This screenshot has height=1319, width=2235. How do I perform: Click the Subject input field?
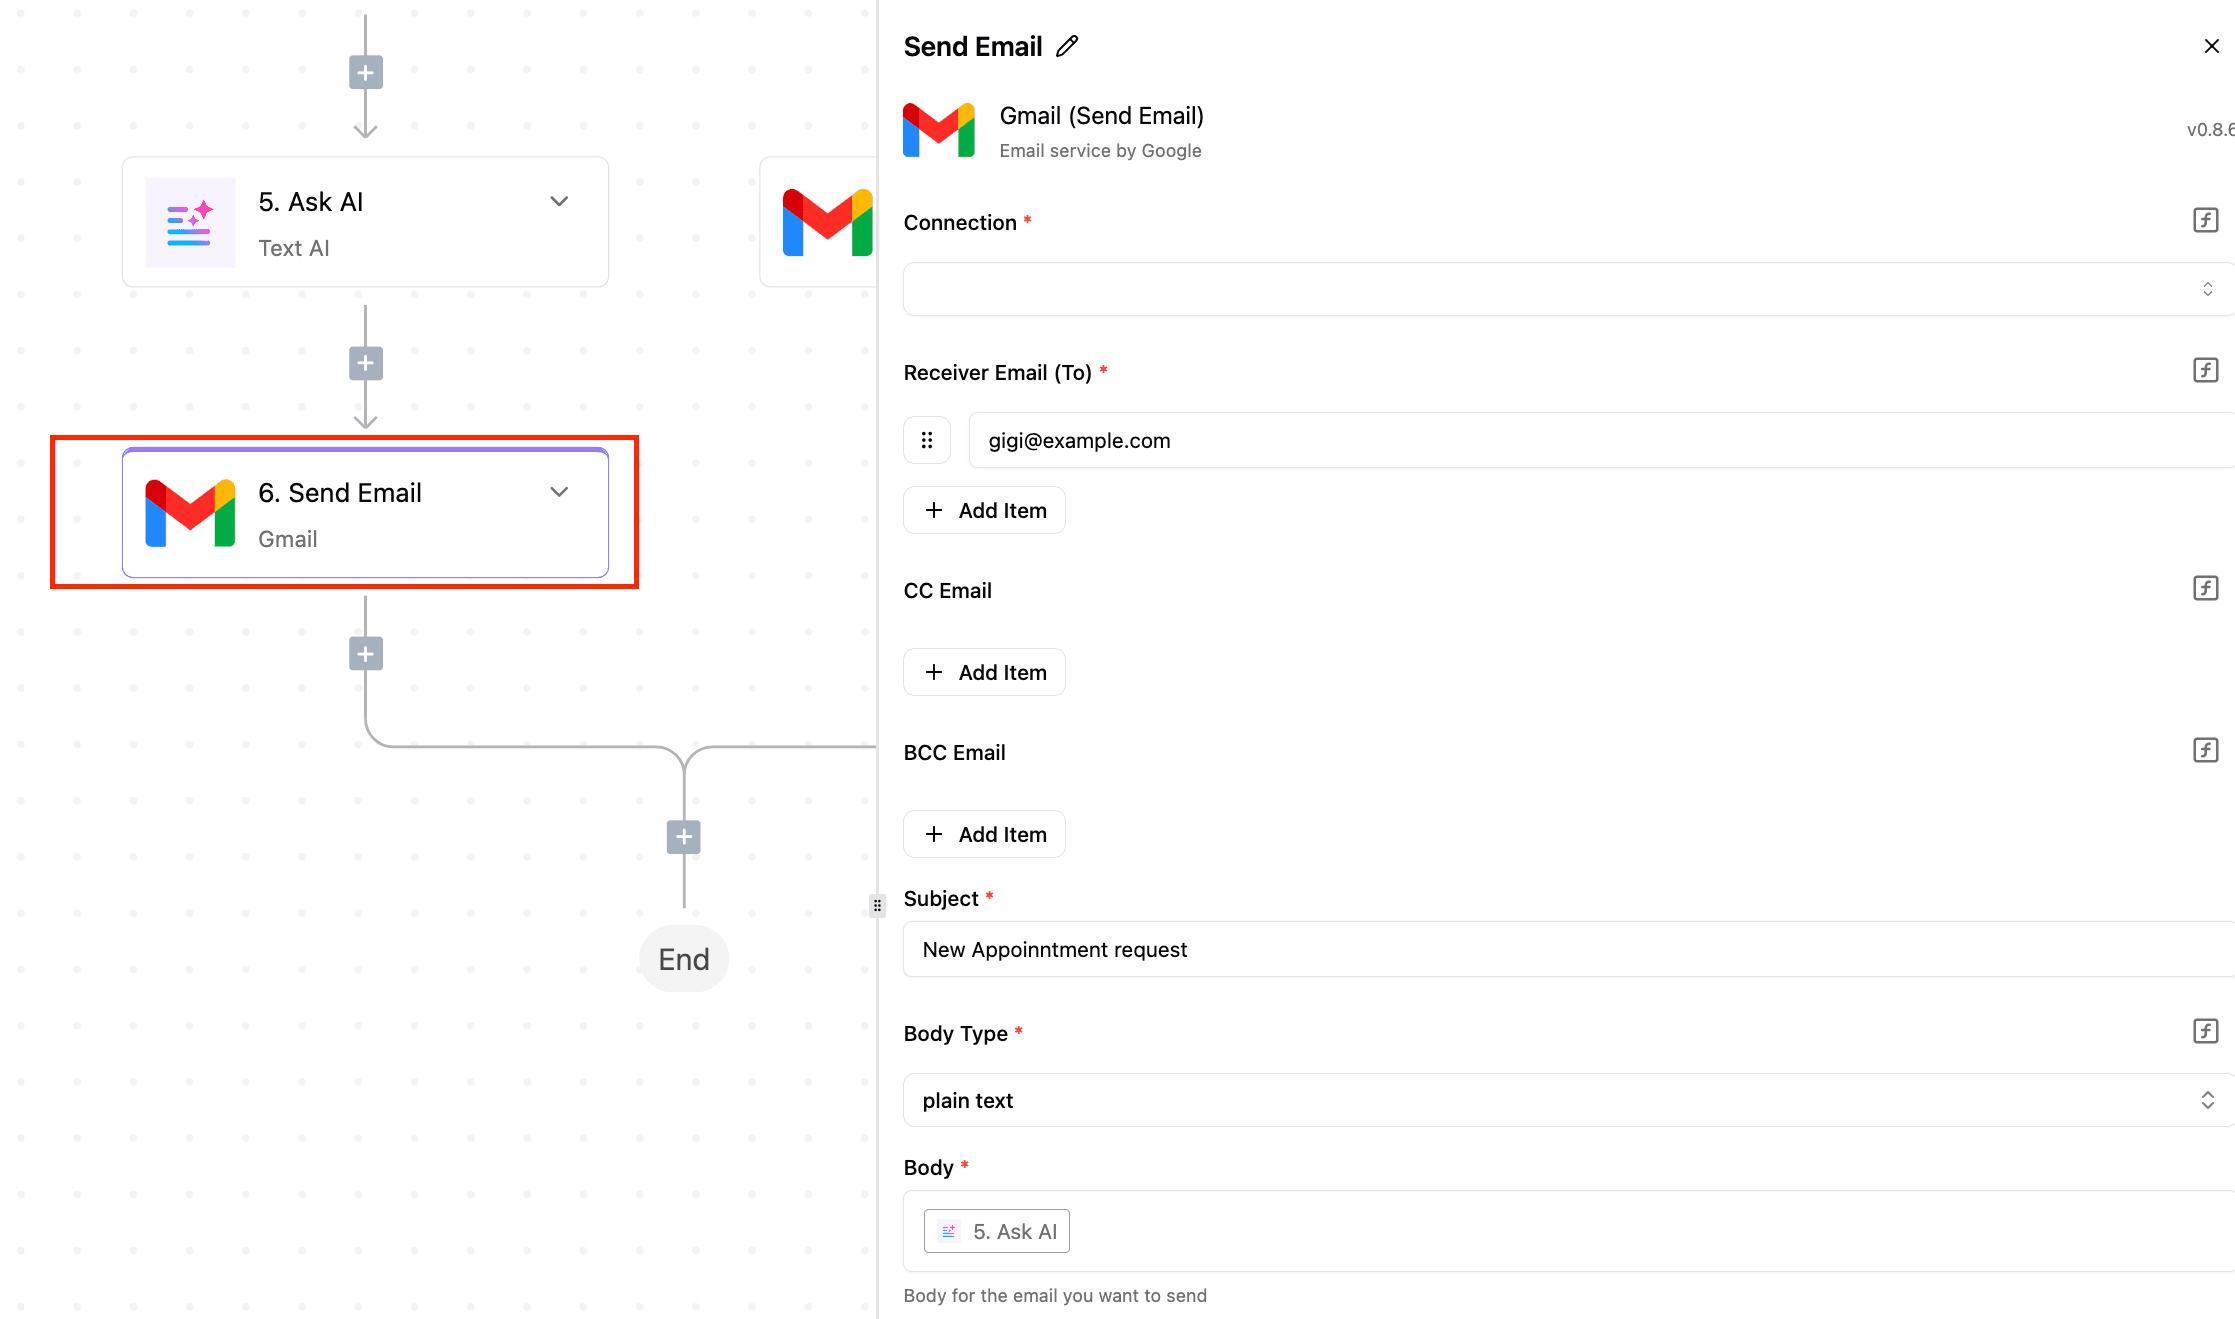coord(1565,950)
